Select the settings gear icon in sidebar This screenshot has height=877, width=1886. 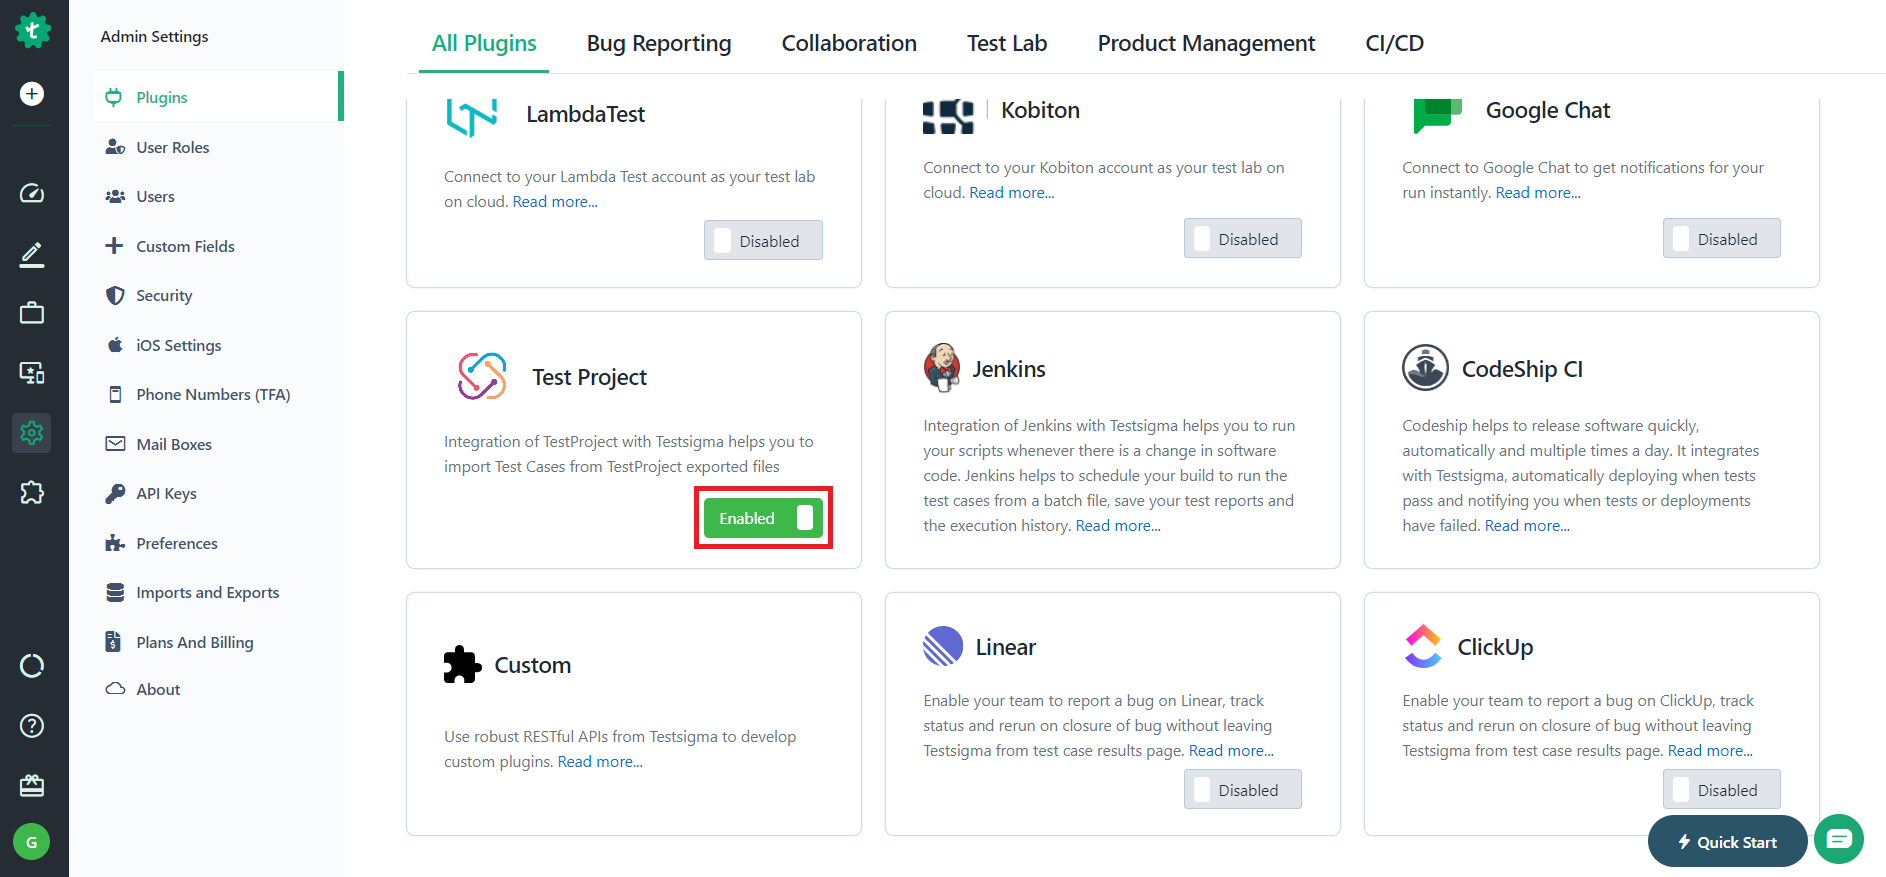[32, 433]
